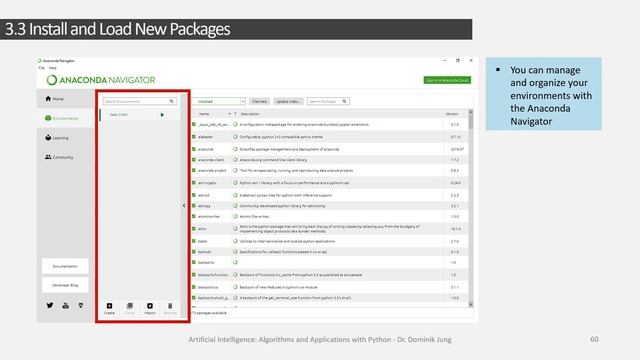The image size is (640, 360).
Task: Open the GitHub icon link
Action: (81, 305)
